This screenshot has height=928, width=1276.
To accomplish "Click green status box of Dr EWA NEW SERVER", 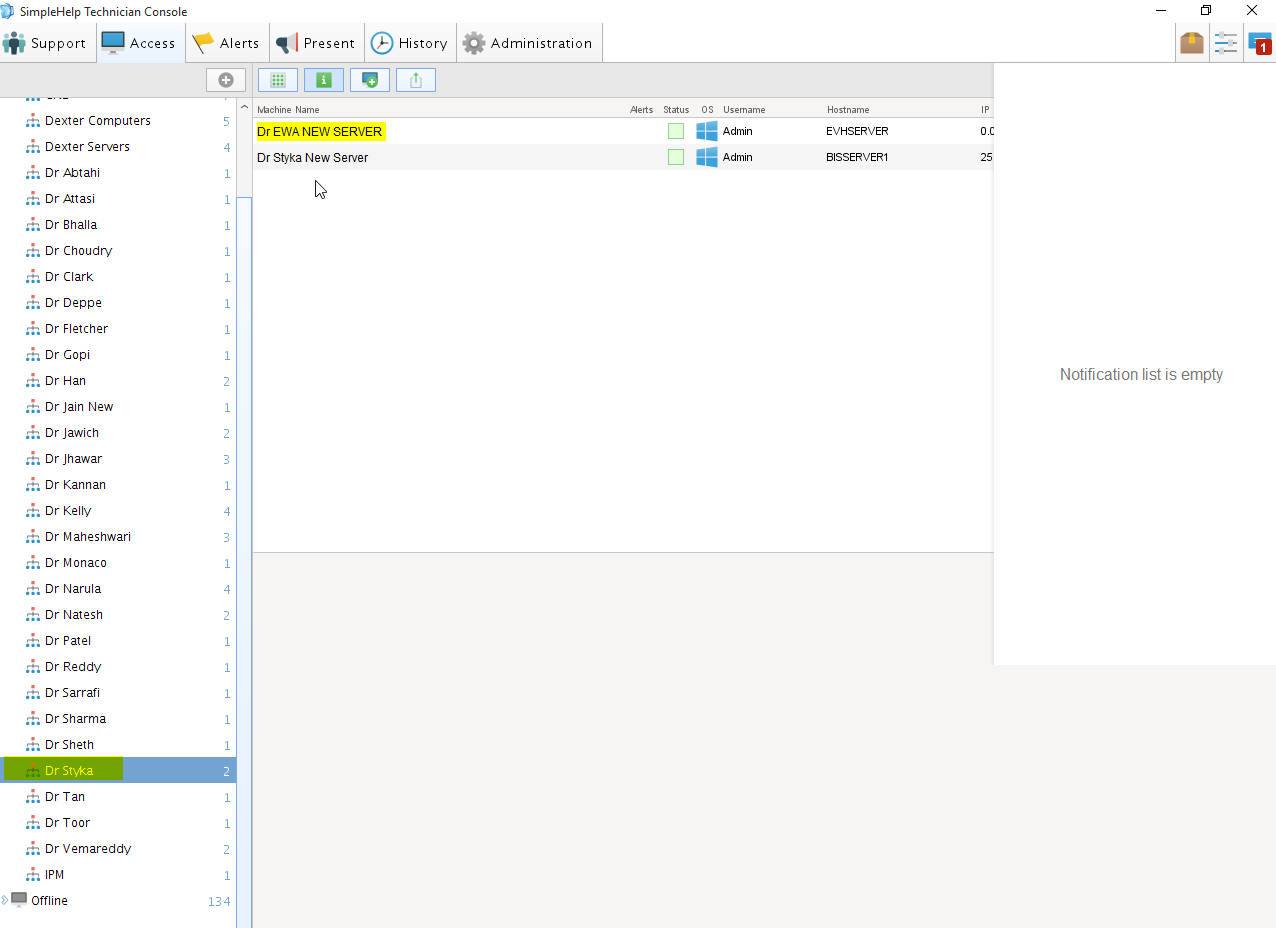I will pos(676,131).
